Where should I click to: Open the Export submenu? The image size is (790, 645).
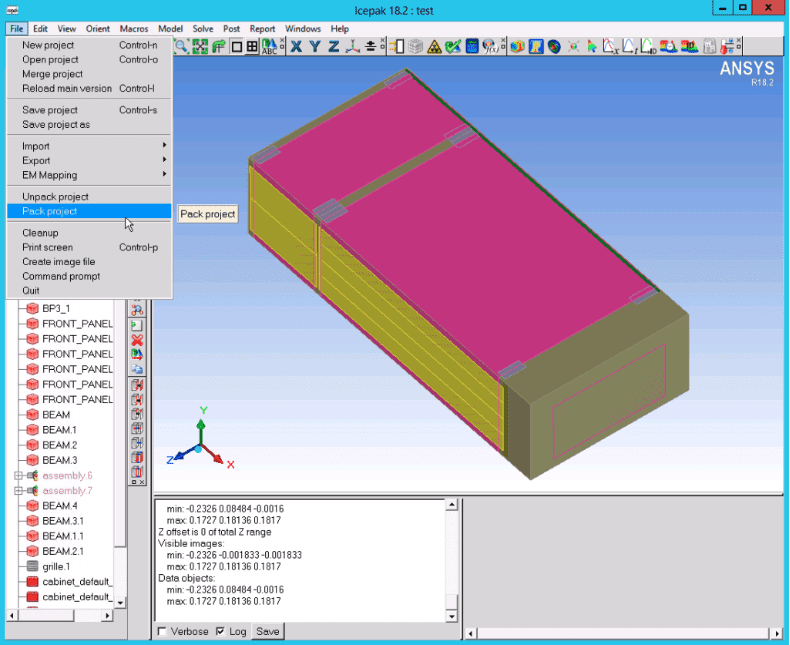pos(89,161)
